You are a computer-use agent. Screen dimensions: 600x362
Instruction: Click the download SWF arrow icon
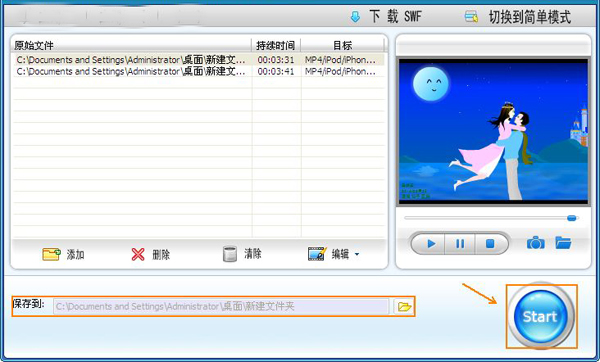click(x=355, y=16)
